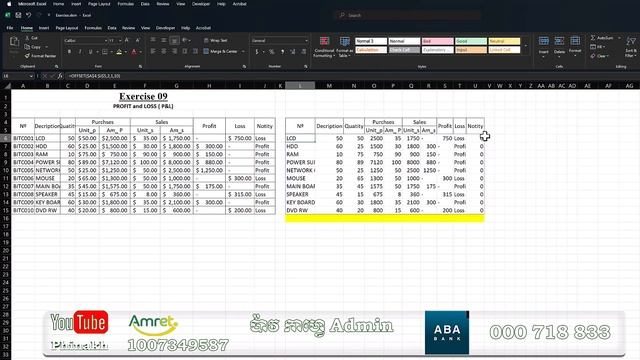Viewport: 640px width, 360px height.
Task: Click the Copy button
Action: click(33, 47)
